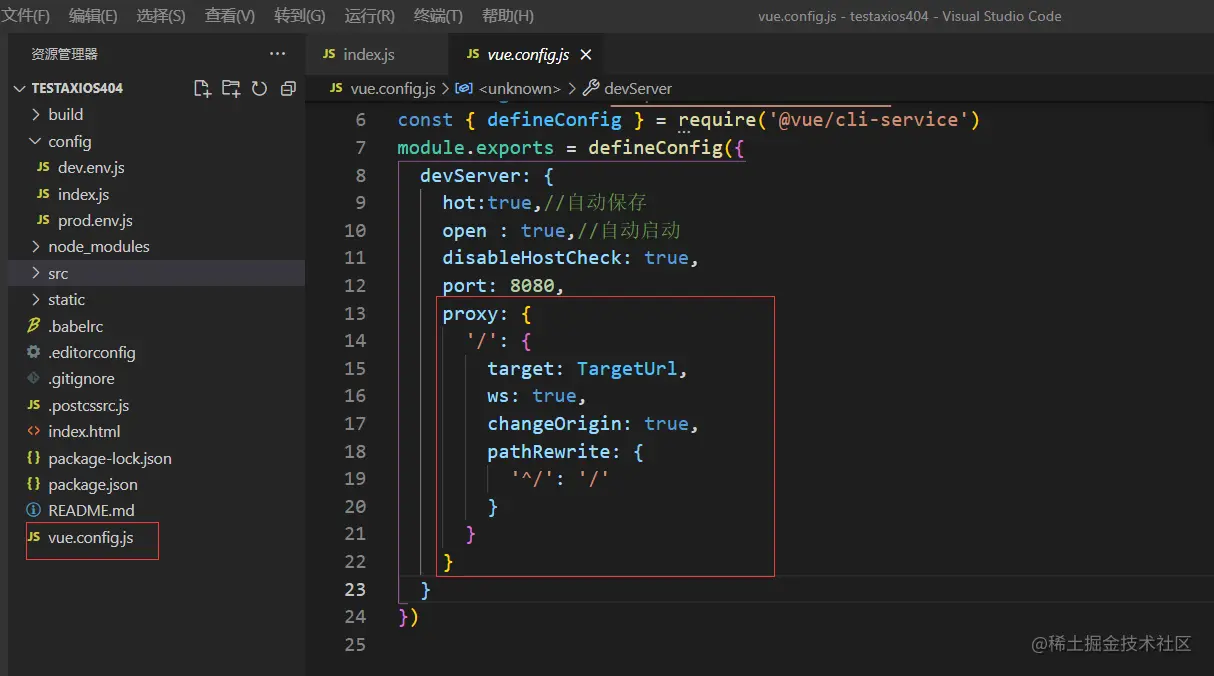Open the .babelrc file
1214x676 pixels.
pos(76,326)
